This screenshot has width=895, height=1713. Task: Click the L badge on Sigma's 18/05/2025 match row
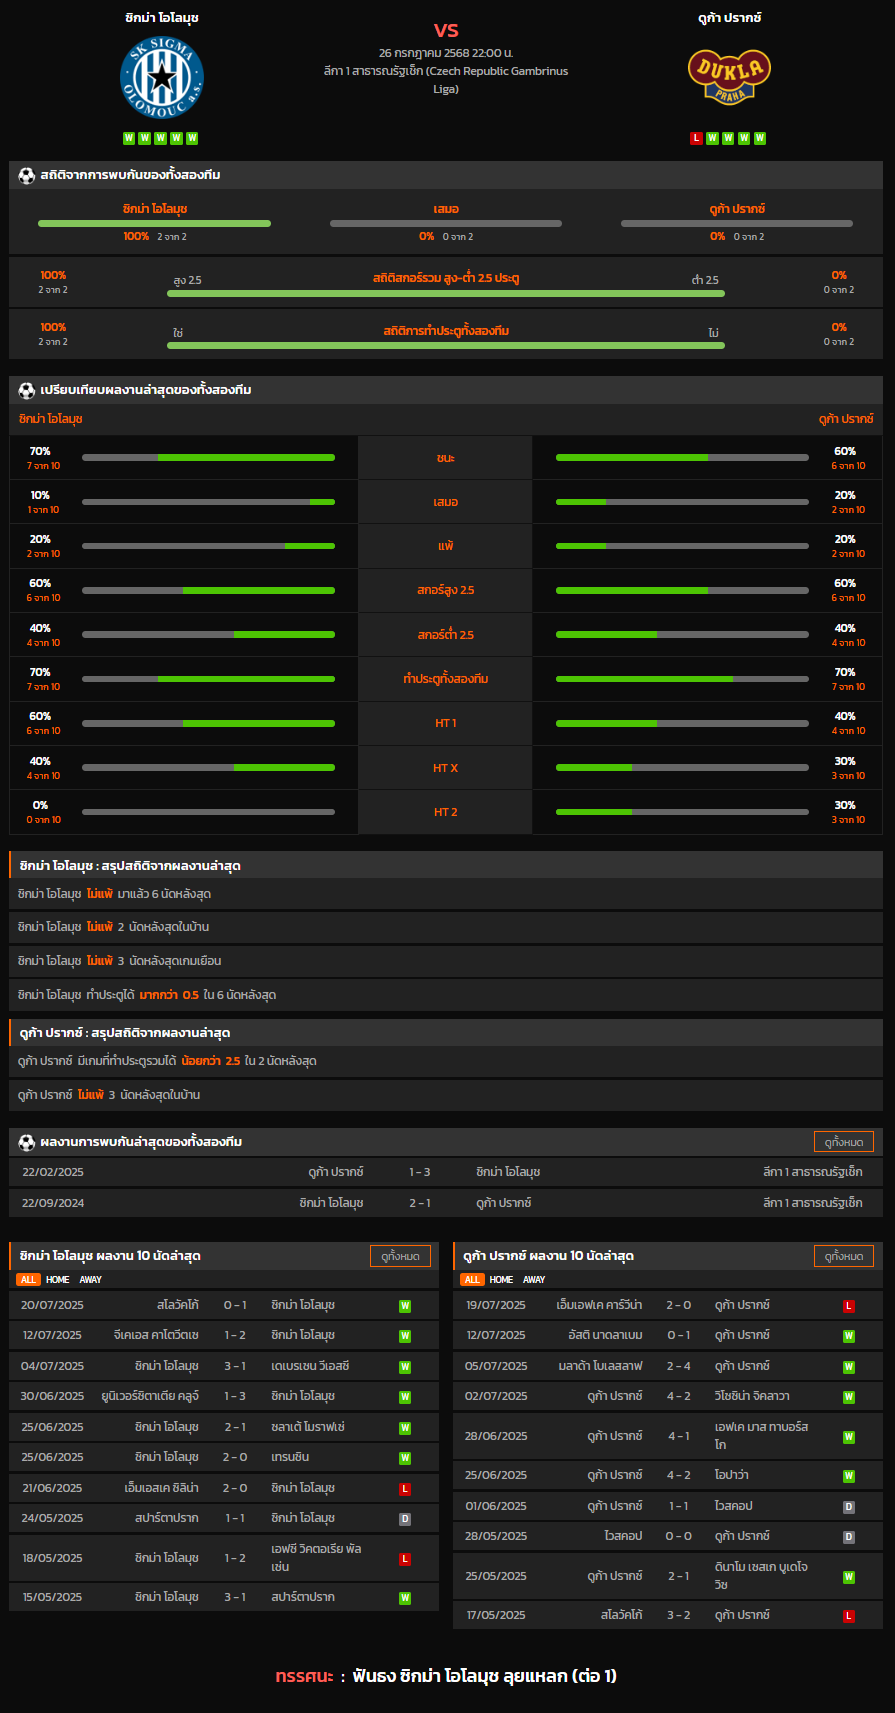pos(405,1559)
